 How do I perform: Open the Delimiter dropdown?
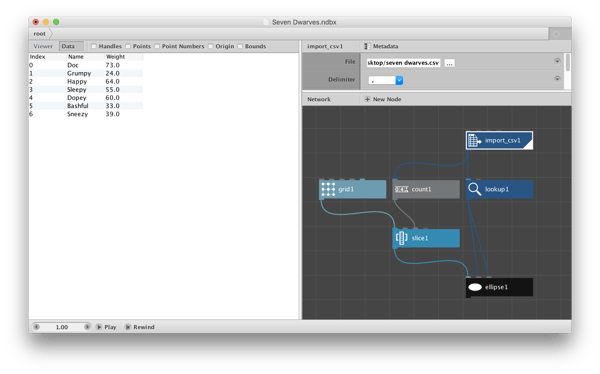coord(386,80)
